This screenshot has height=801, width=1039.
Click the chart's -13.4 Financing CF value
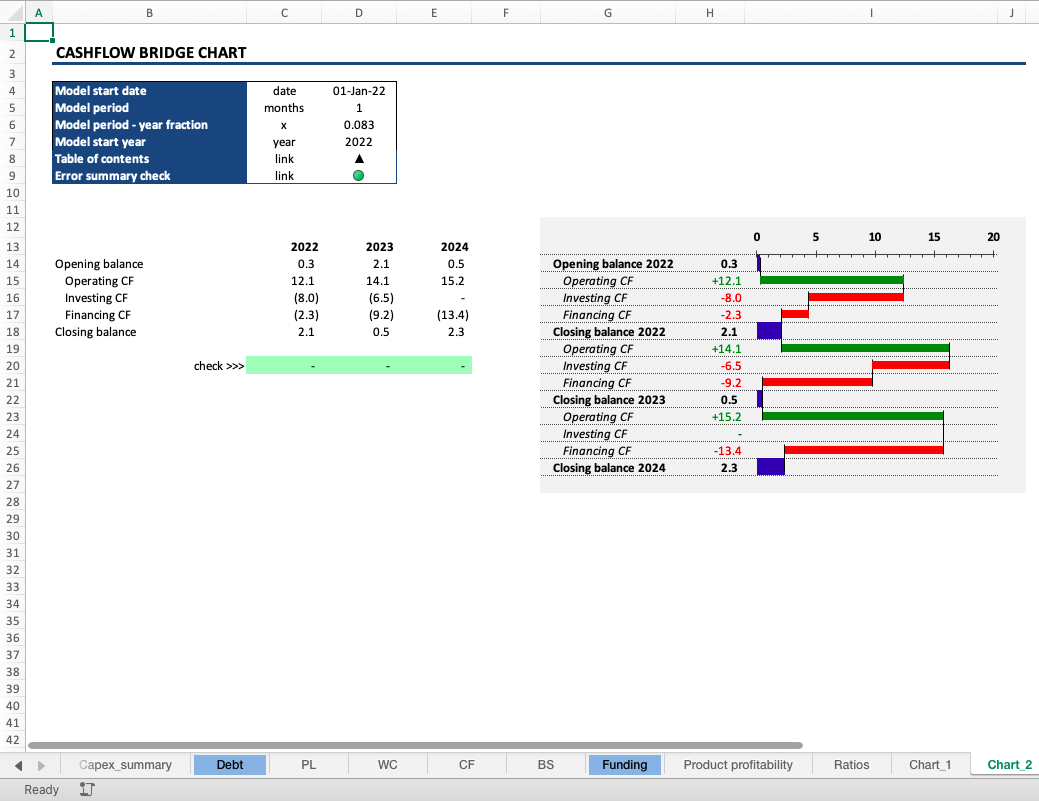[727, 451]
